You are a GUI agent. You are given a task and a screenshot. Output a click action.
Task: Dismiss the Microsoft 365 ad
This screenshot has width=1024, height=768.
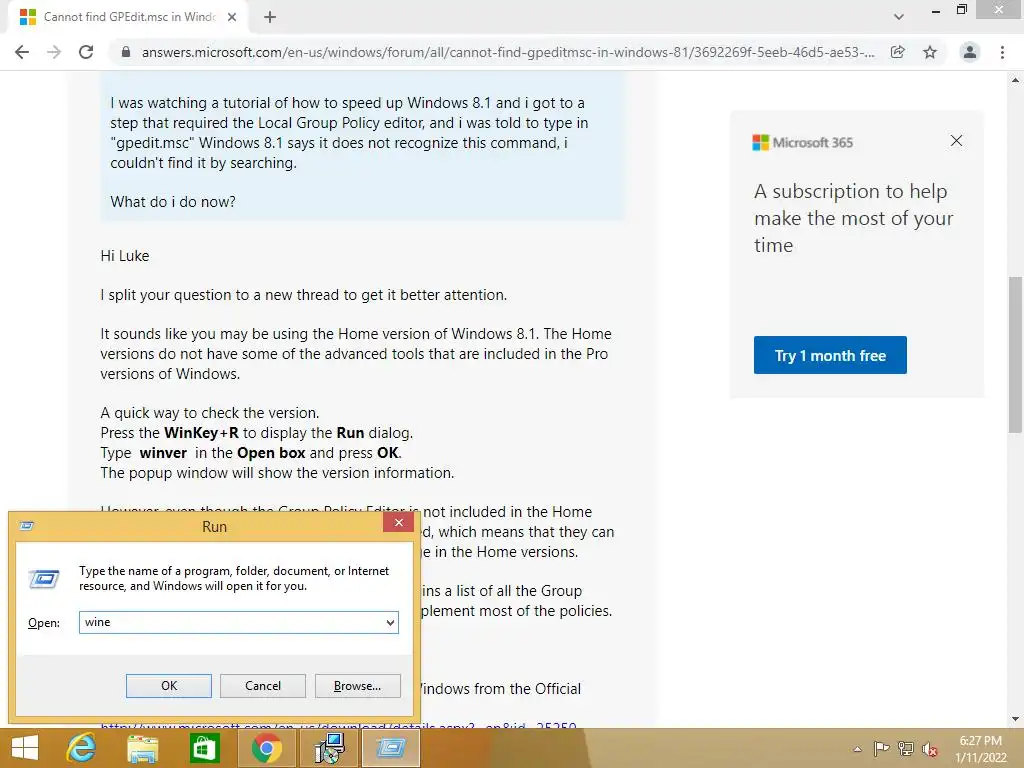[x=956, y=141]
